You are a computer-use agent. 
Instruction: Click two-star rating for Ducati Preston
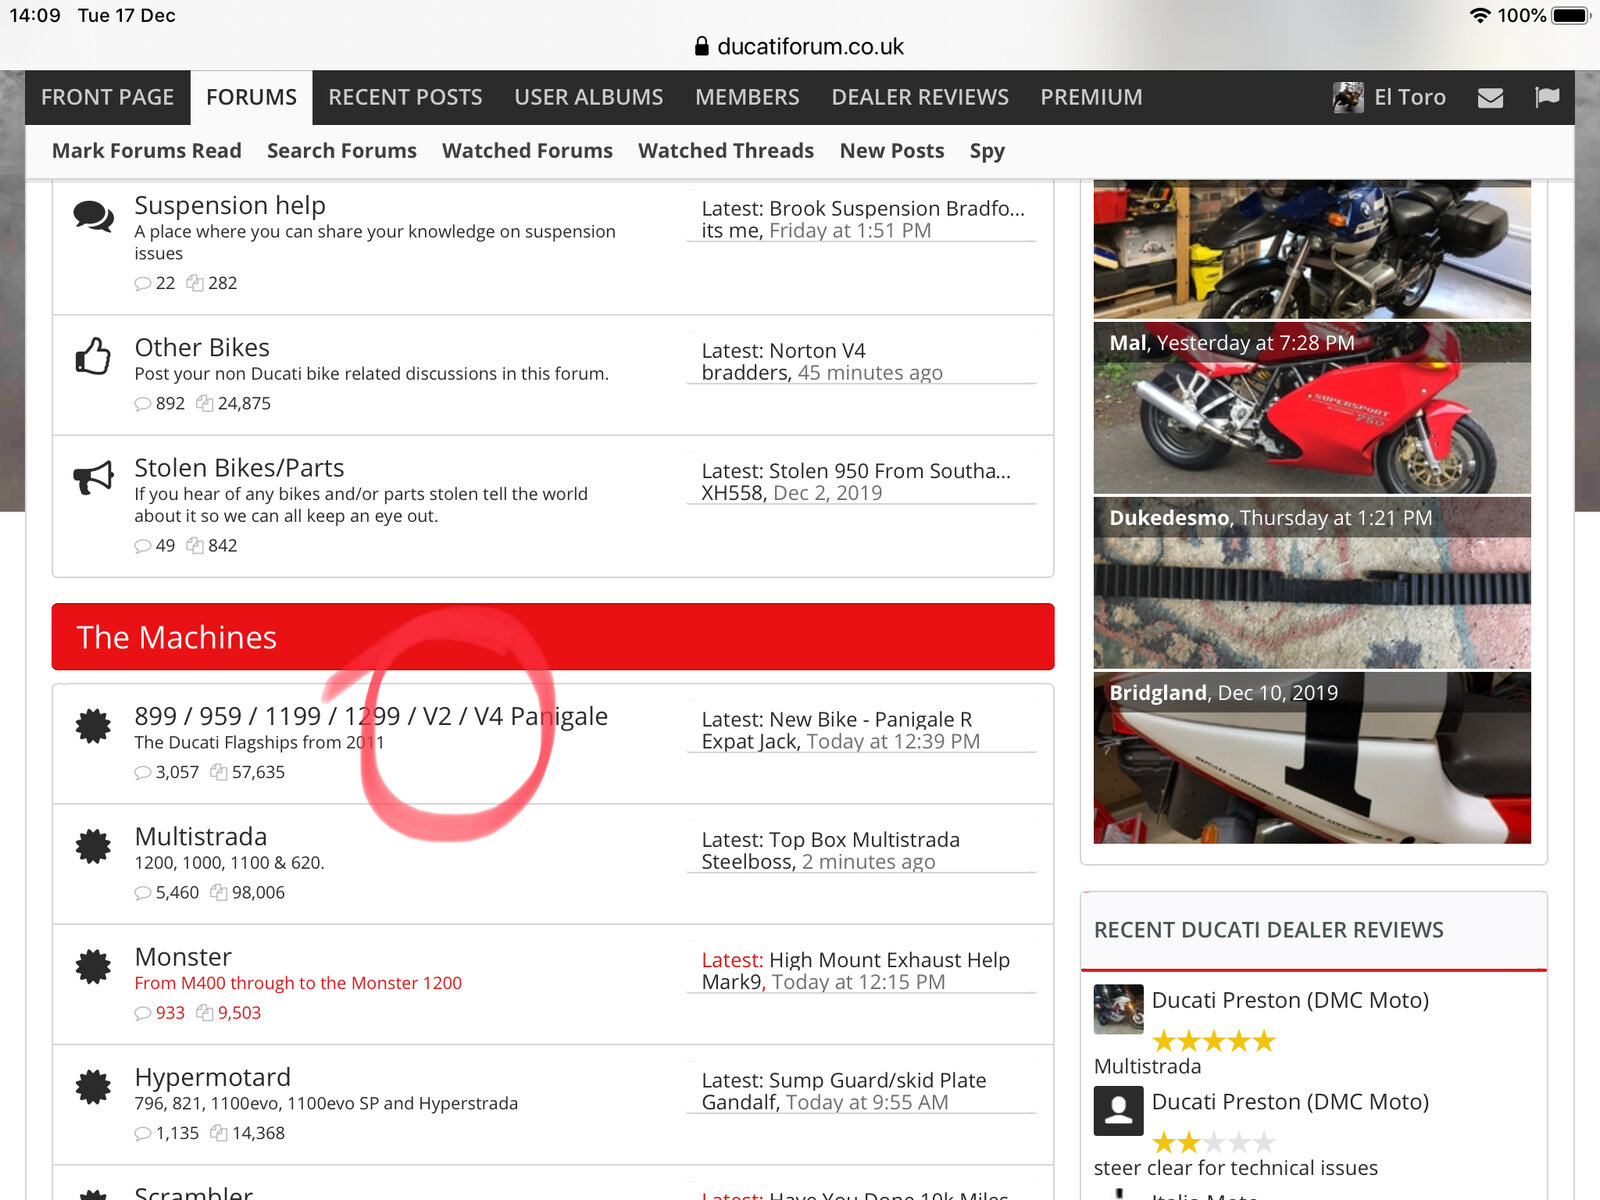pos(1214,1142)
